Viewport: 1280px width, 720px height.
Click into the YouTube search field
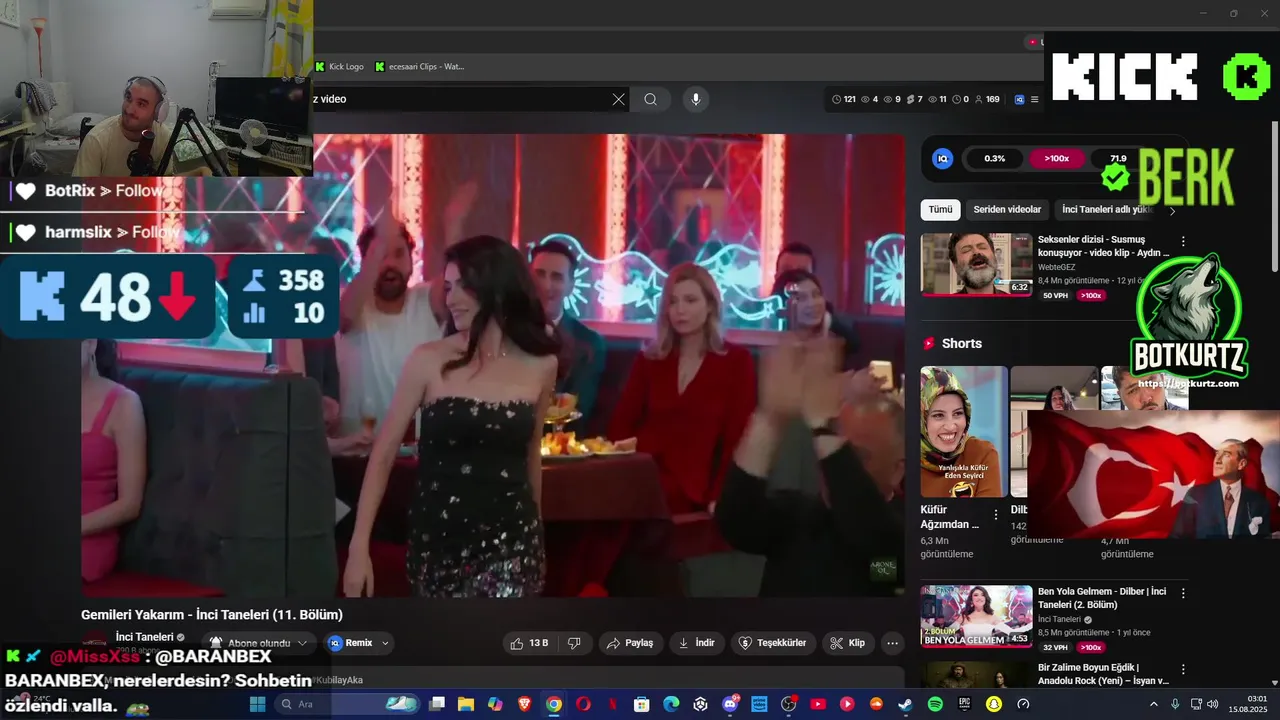[x=460, y=99]
